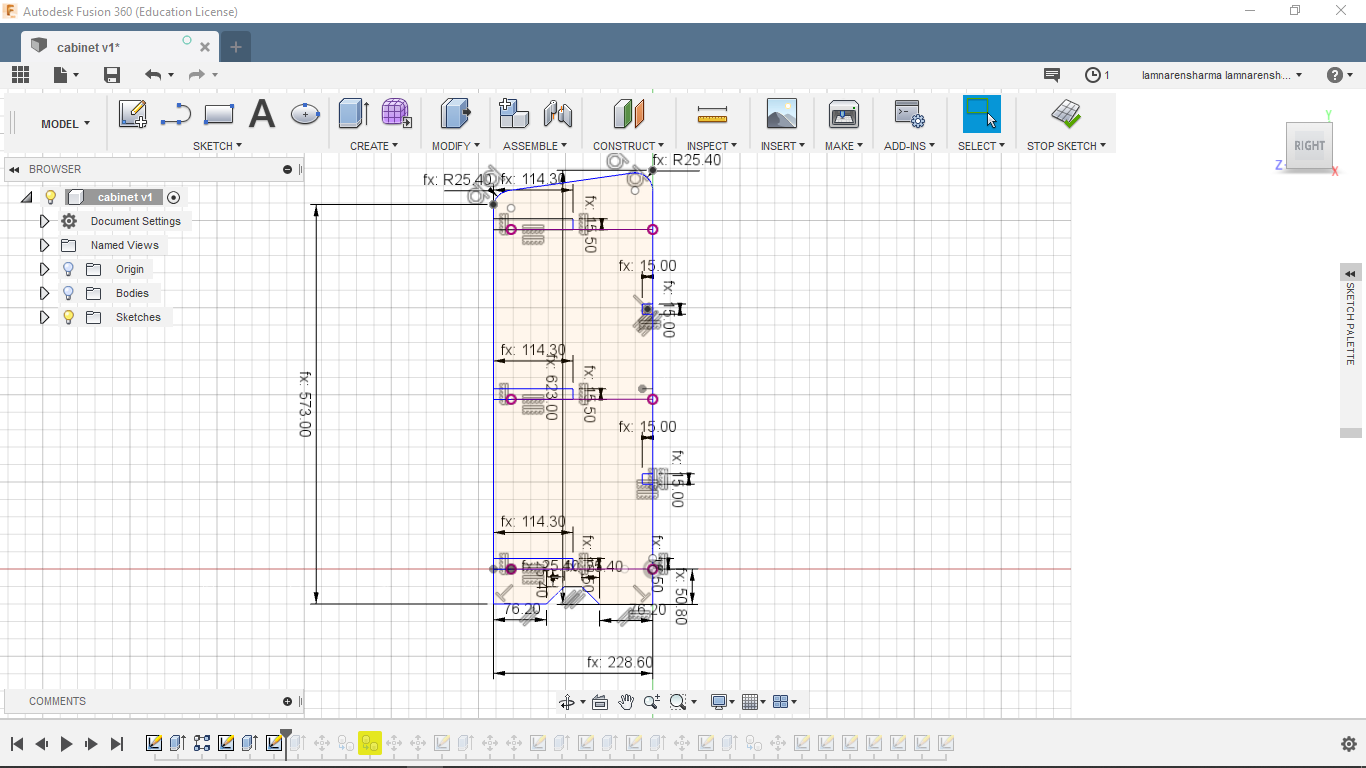Click the Undo arrow

pyautogui.click(x=152, y=75)
